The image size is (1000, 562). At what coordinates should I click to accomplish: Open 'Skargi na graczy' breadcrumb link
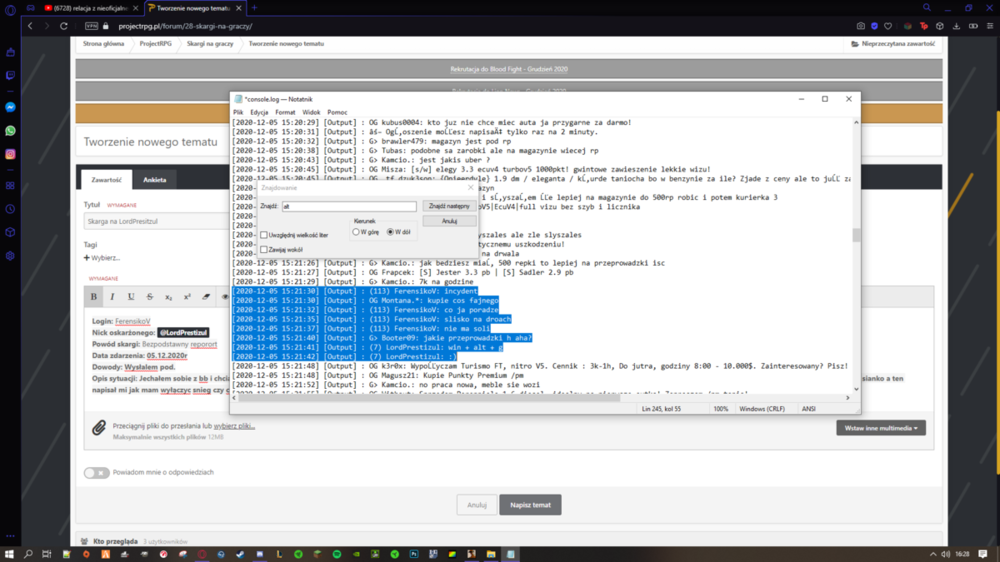[210, 44]
